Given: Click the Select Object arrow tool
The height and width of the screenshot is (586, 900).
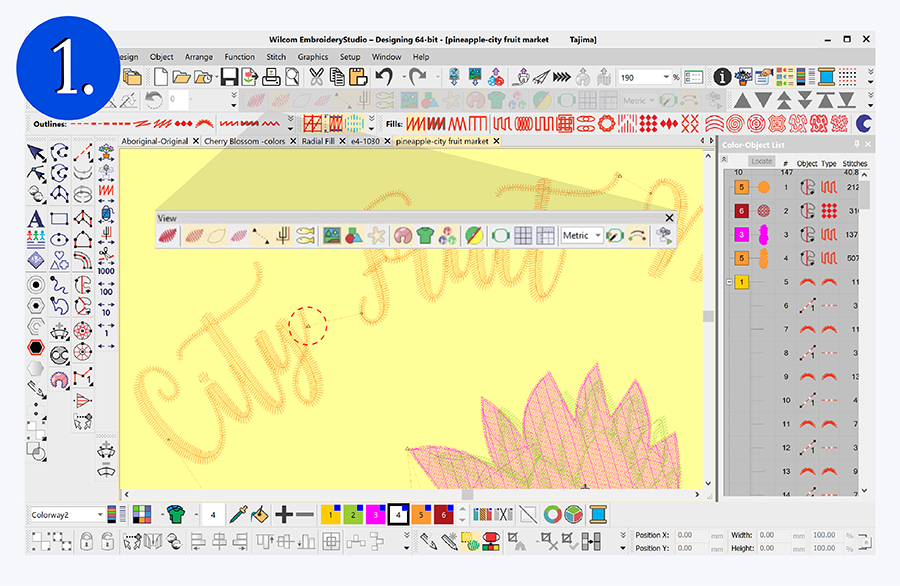Looking at the screenshot, I should [x=36, y=152].
